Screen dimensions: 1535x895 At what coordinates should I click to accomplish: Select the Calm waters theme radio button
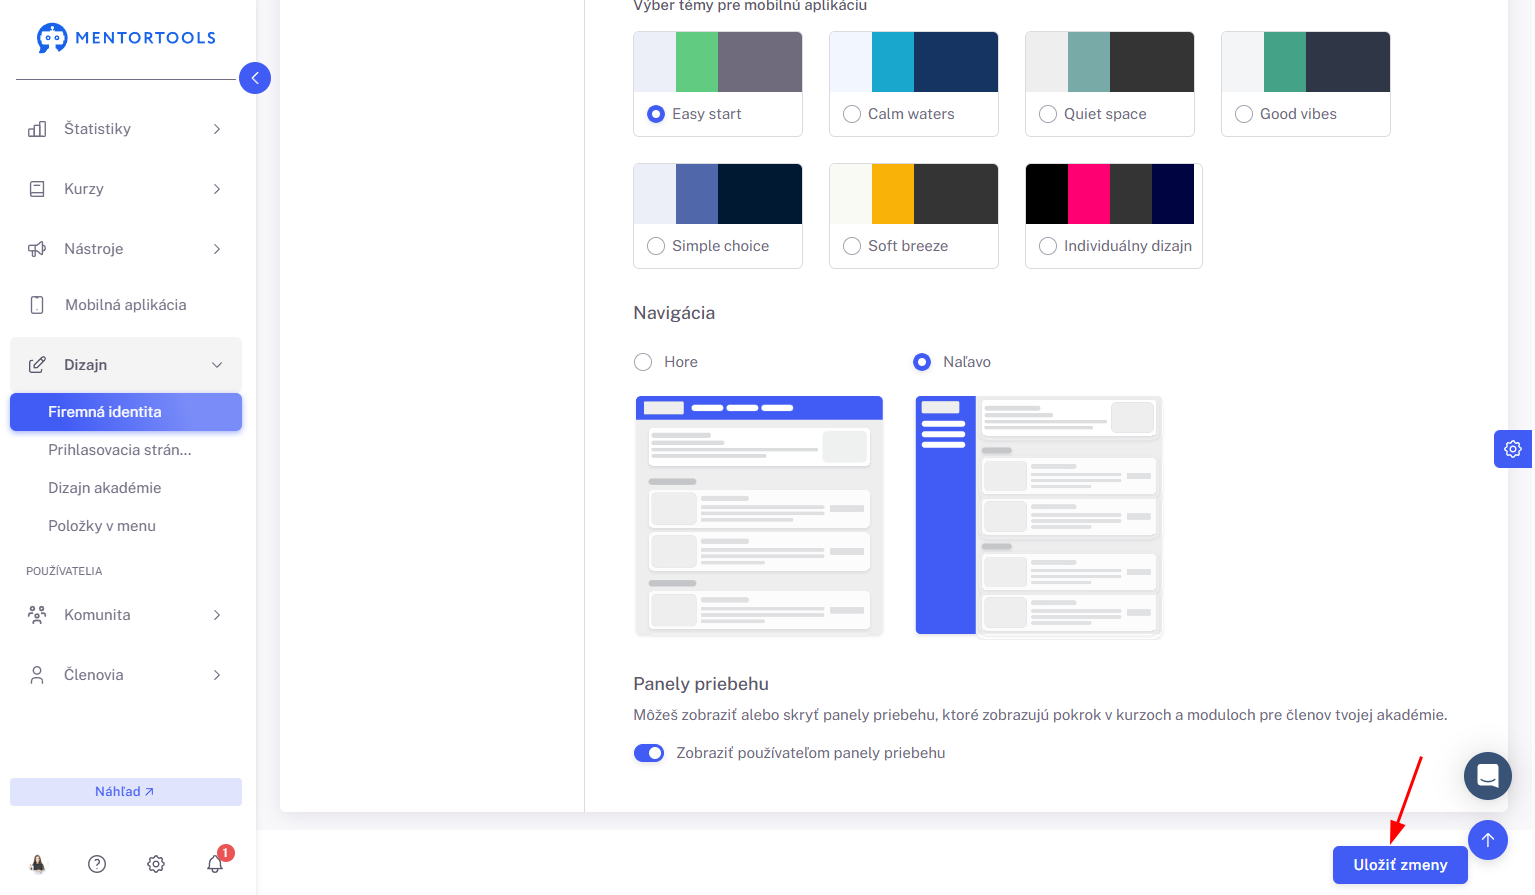tap(852, 114)
